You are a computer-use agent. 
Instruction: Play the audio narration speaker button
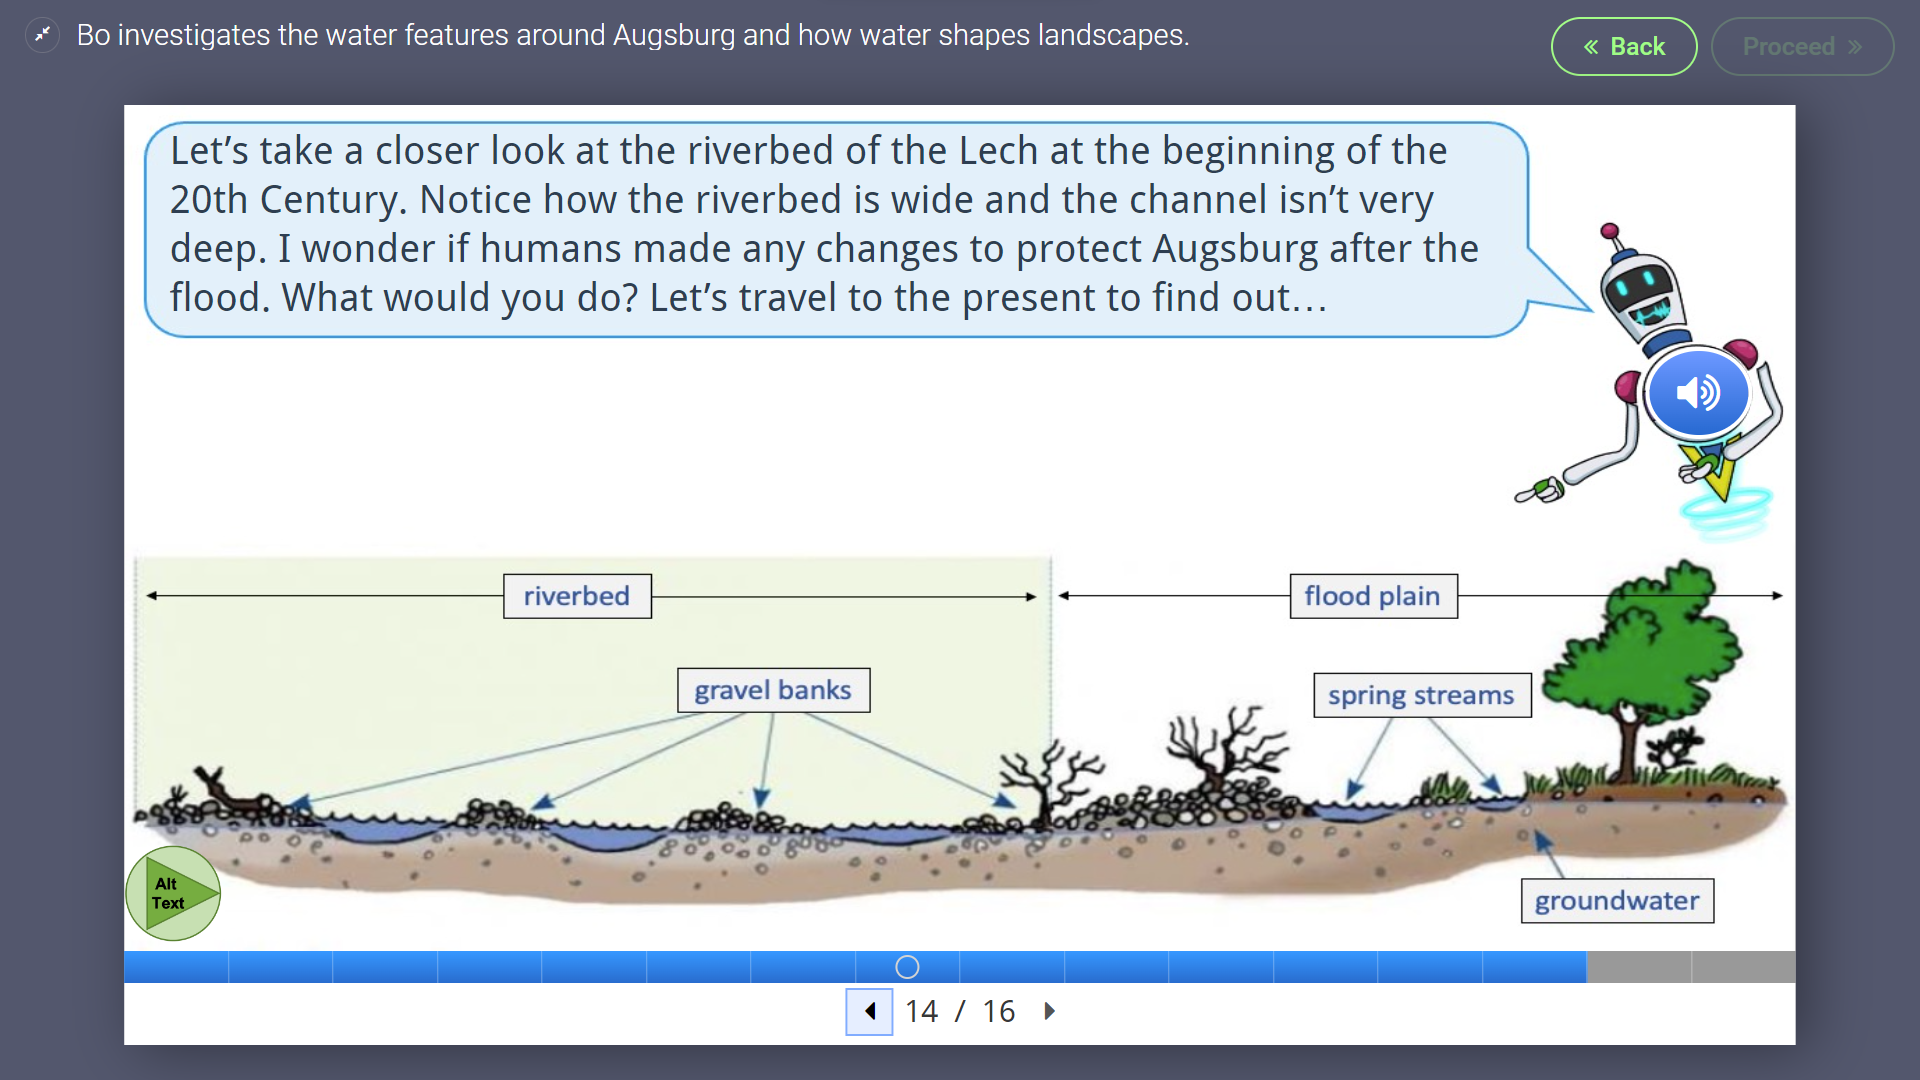tap(1697, 393)
